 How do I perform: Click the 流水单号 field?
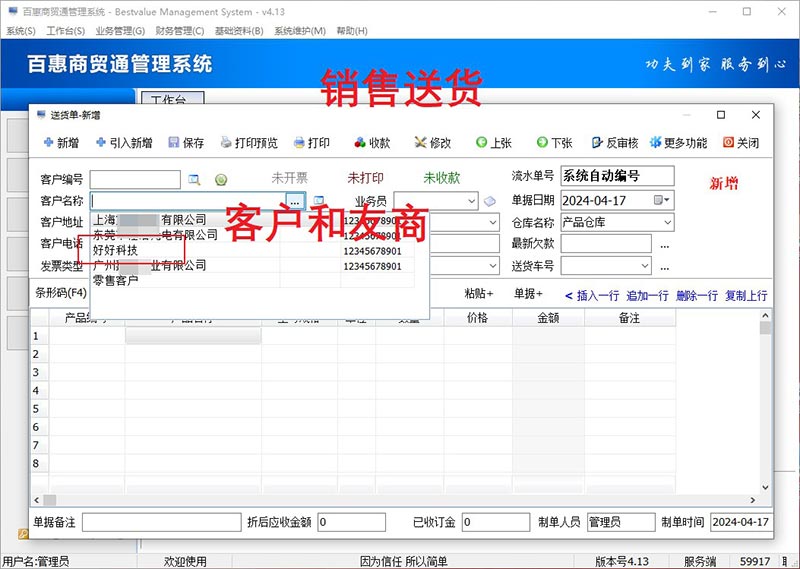pyautogui.click(x=617, y=176)
